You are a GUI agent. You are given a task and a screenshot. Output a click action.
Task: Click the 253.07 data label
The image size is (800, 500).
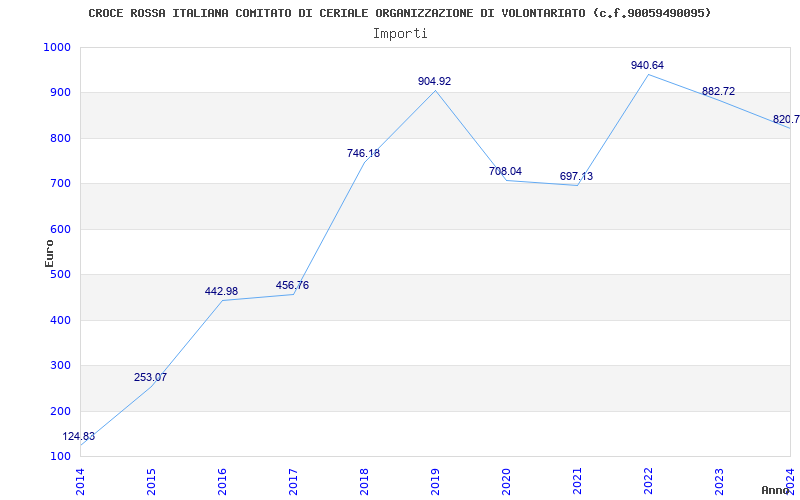(x=150, y=378)
